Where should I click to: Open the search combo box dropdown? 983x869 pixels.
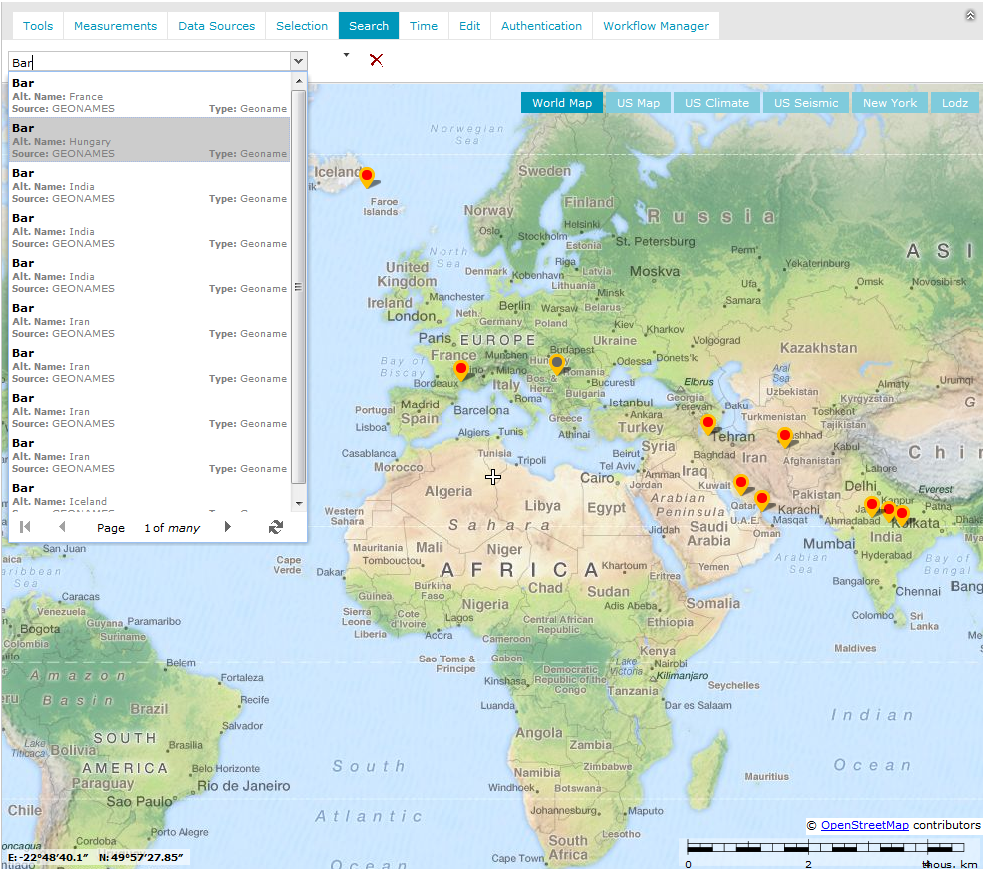click(297, 61)
